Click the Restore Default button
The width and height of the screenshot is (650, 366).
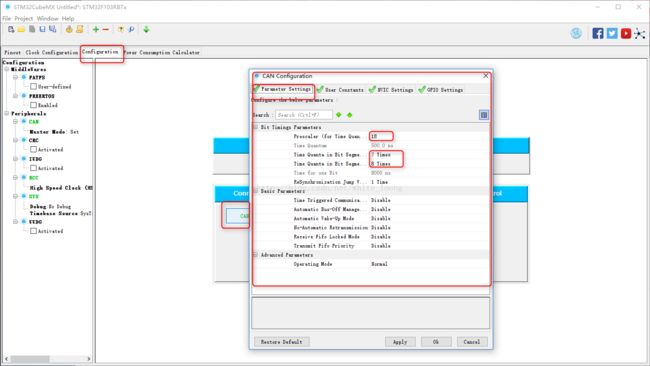pos(281,342)
